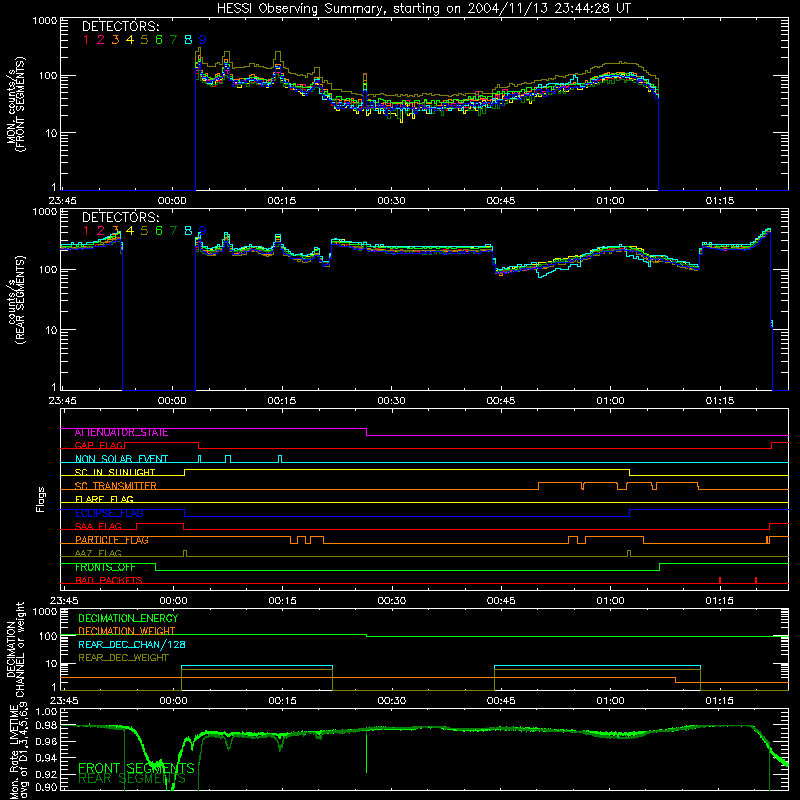Click the counts/s (REAR SEGMENTS) axis title
The height and width of the screenshot is (800, 800).
tap(16, 300)
